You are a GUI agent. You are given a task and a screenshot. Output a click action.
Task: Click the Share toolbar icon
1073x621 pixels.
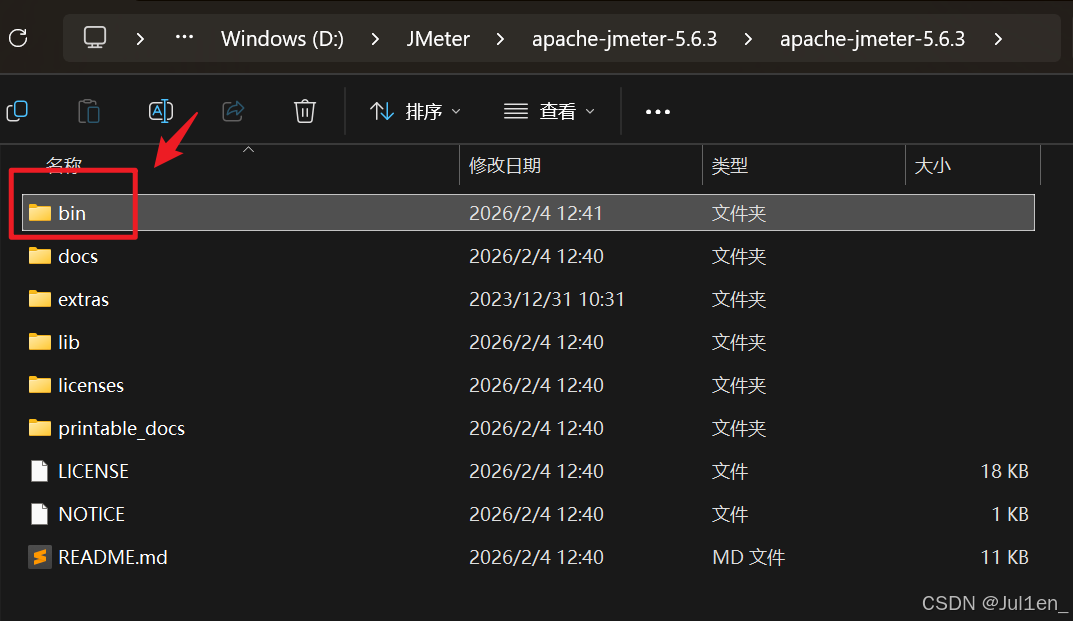[x=233, y=111]
